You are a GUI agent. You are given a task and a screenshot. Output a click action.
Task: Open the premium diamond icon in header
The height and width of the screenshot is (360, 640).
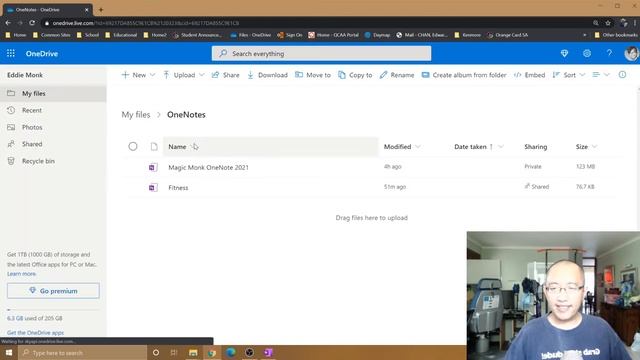coord(564,53)
